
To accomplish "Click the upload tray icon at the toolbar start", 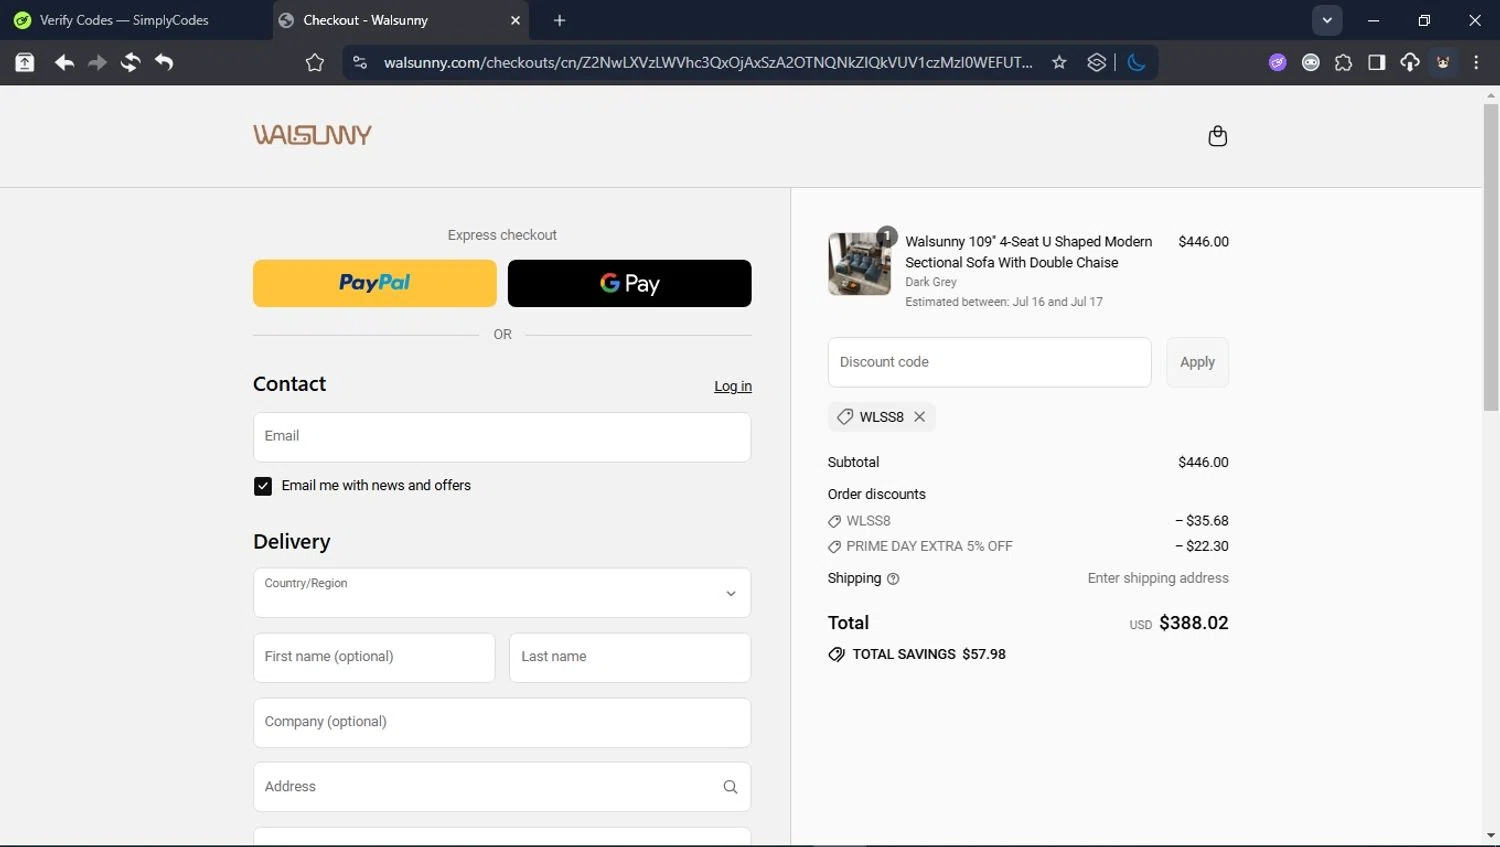I will 25,62.
